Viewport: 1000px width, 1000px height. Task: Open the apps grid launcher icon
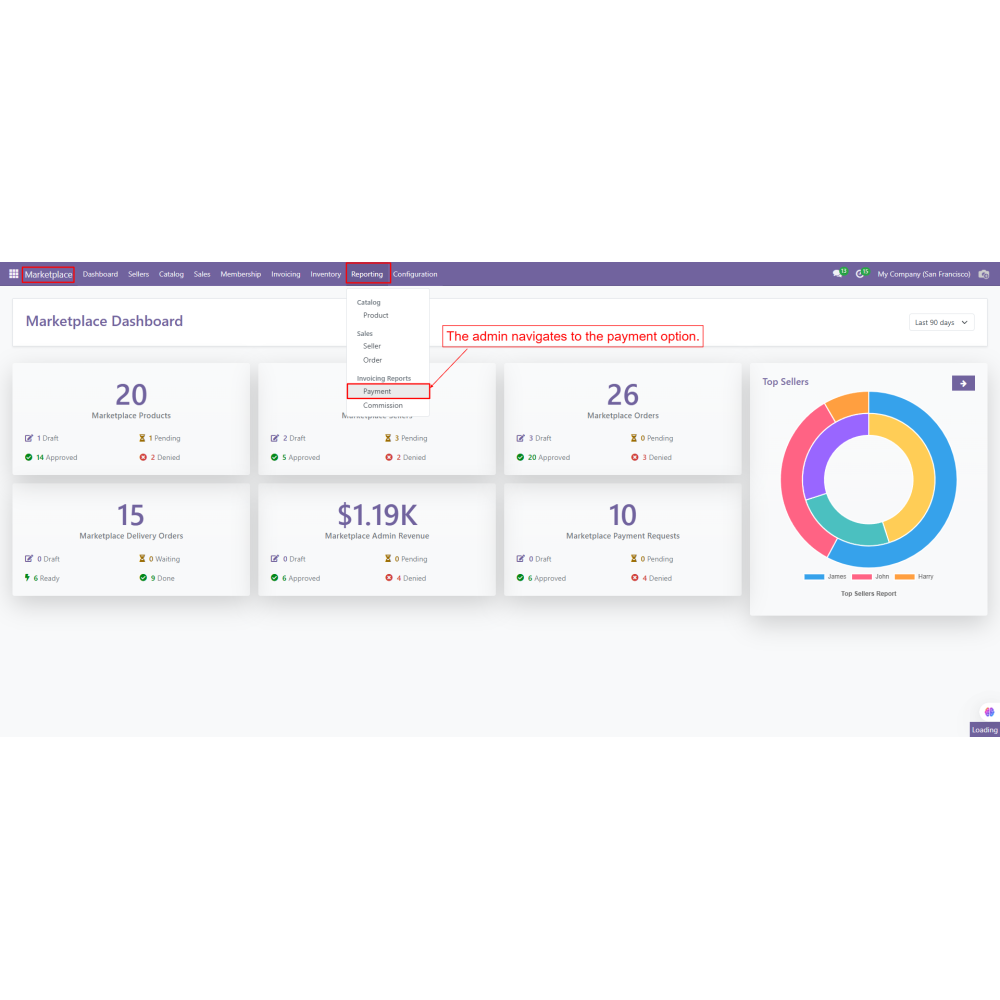[14, 274]
